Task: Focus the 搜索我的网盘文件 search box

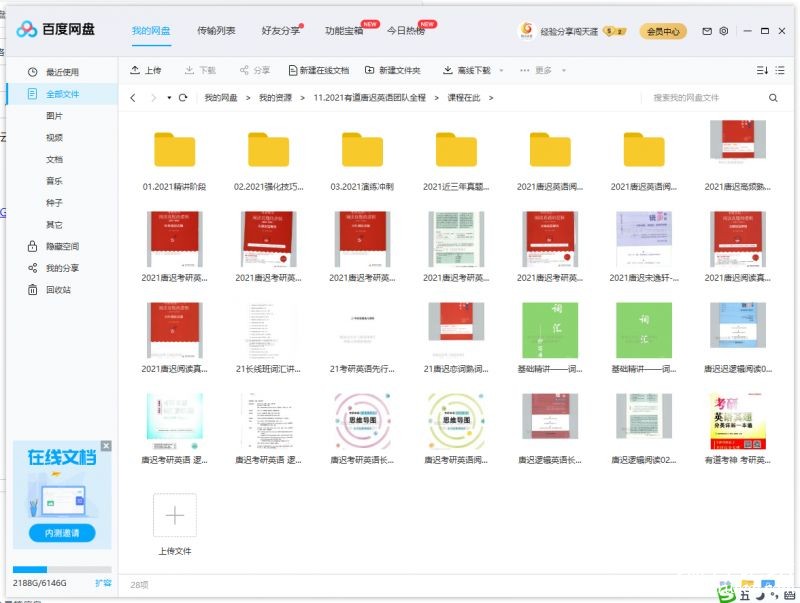Action: pyautogui.click(x=704, y=97)
